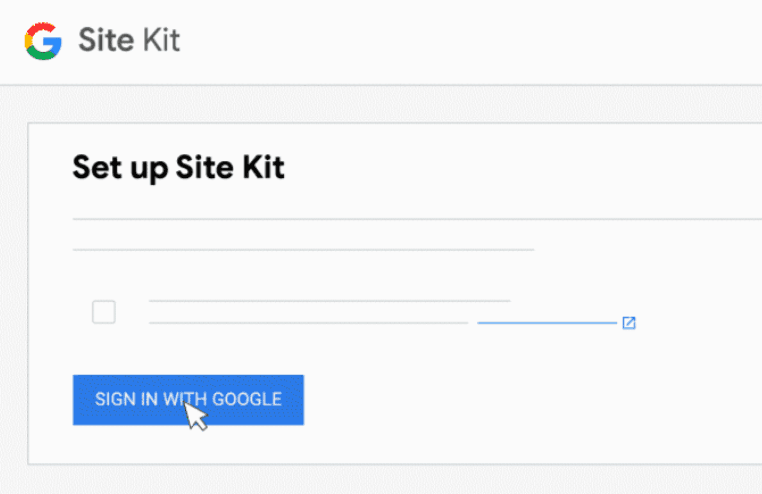This screenshot has height=494, width=762.
Task: Open the external link icon
Action: (629, 323)
